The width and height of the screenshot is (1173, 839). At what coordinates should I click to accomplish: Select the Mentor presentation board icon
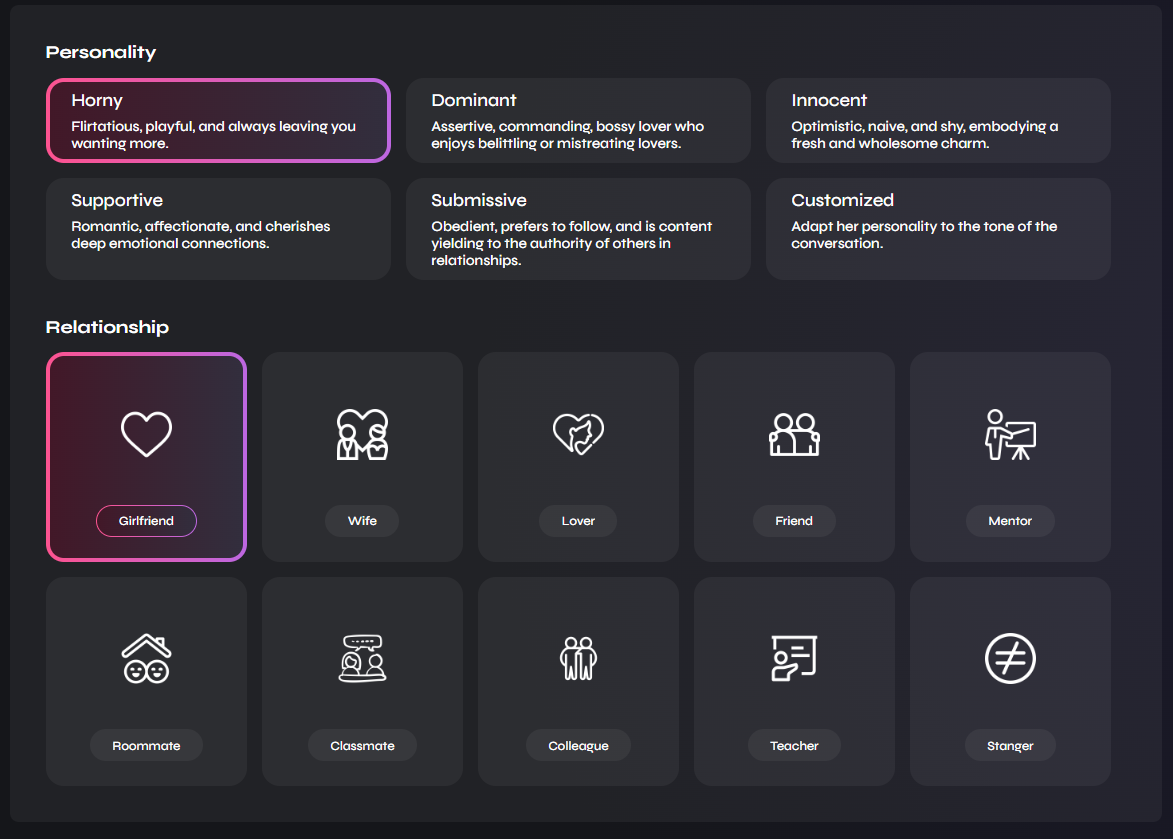pos(1010,434)
